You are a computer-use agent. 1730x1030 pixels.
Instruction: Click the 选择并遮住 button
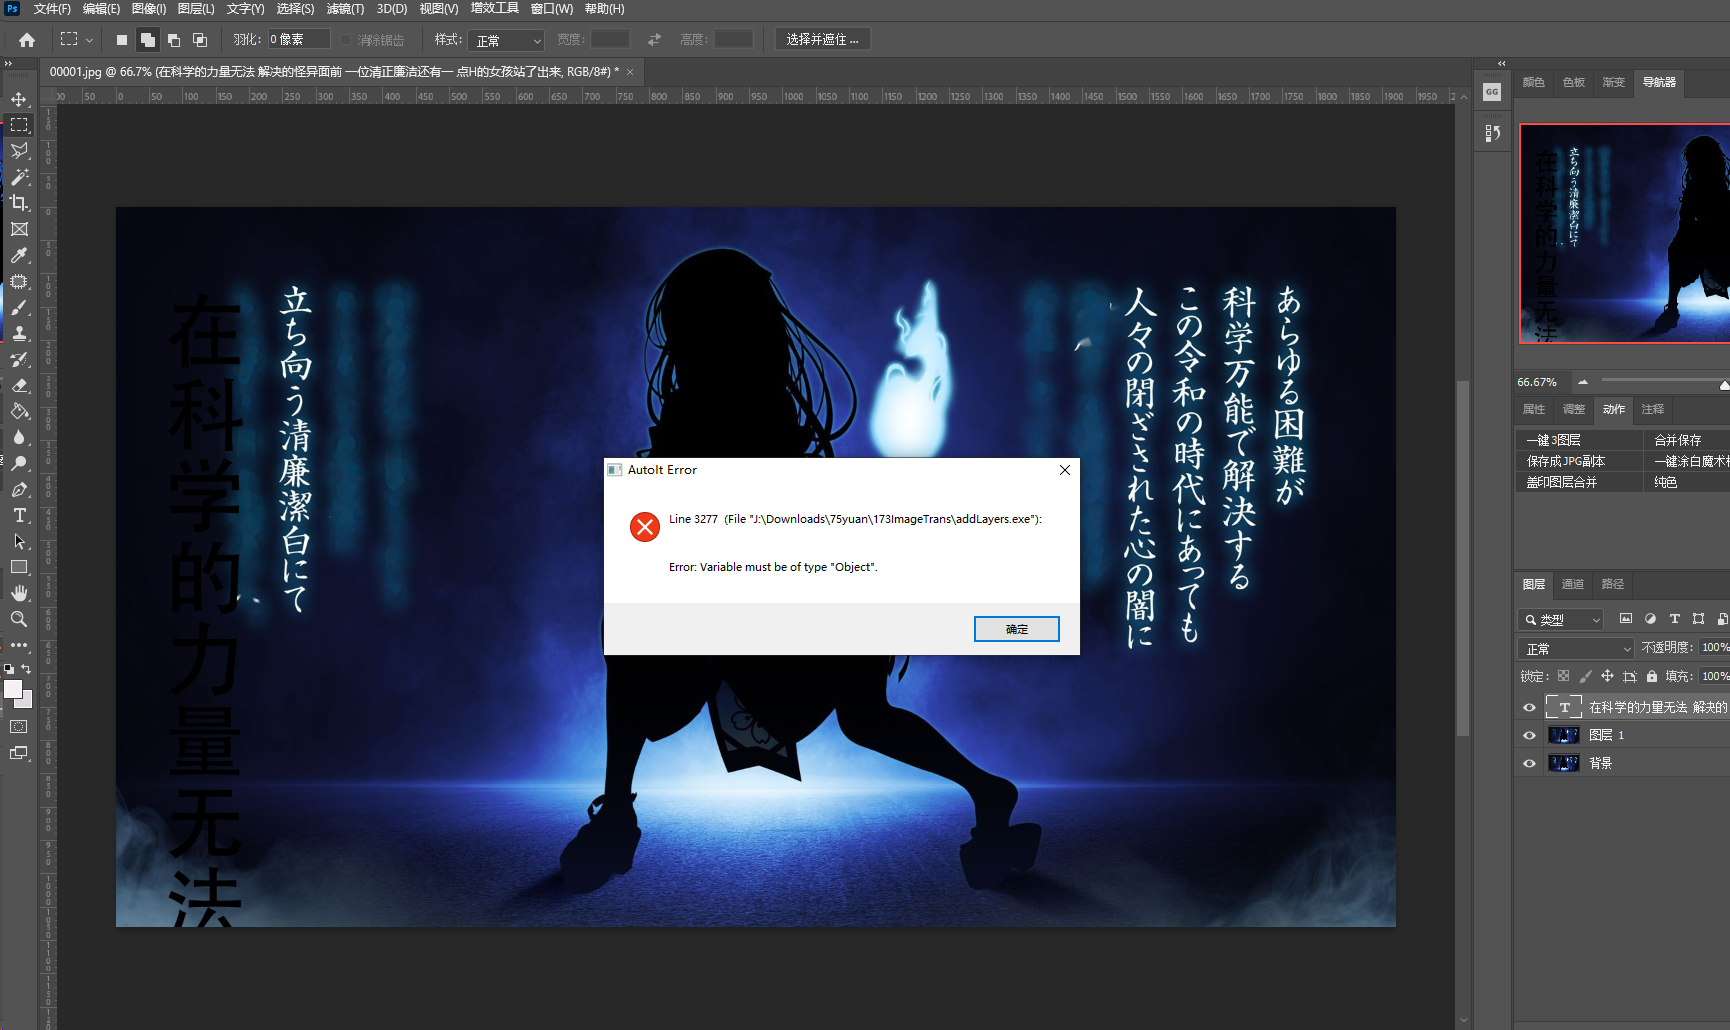point(822,40)
